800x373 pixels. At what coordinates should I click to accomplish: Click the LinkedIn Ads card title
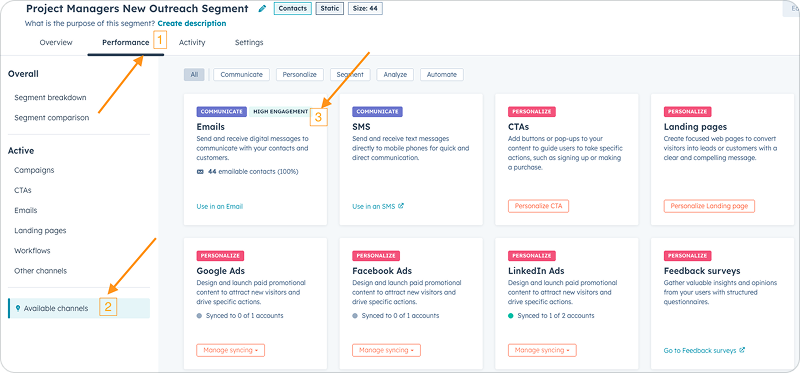tap(536, 271)
